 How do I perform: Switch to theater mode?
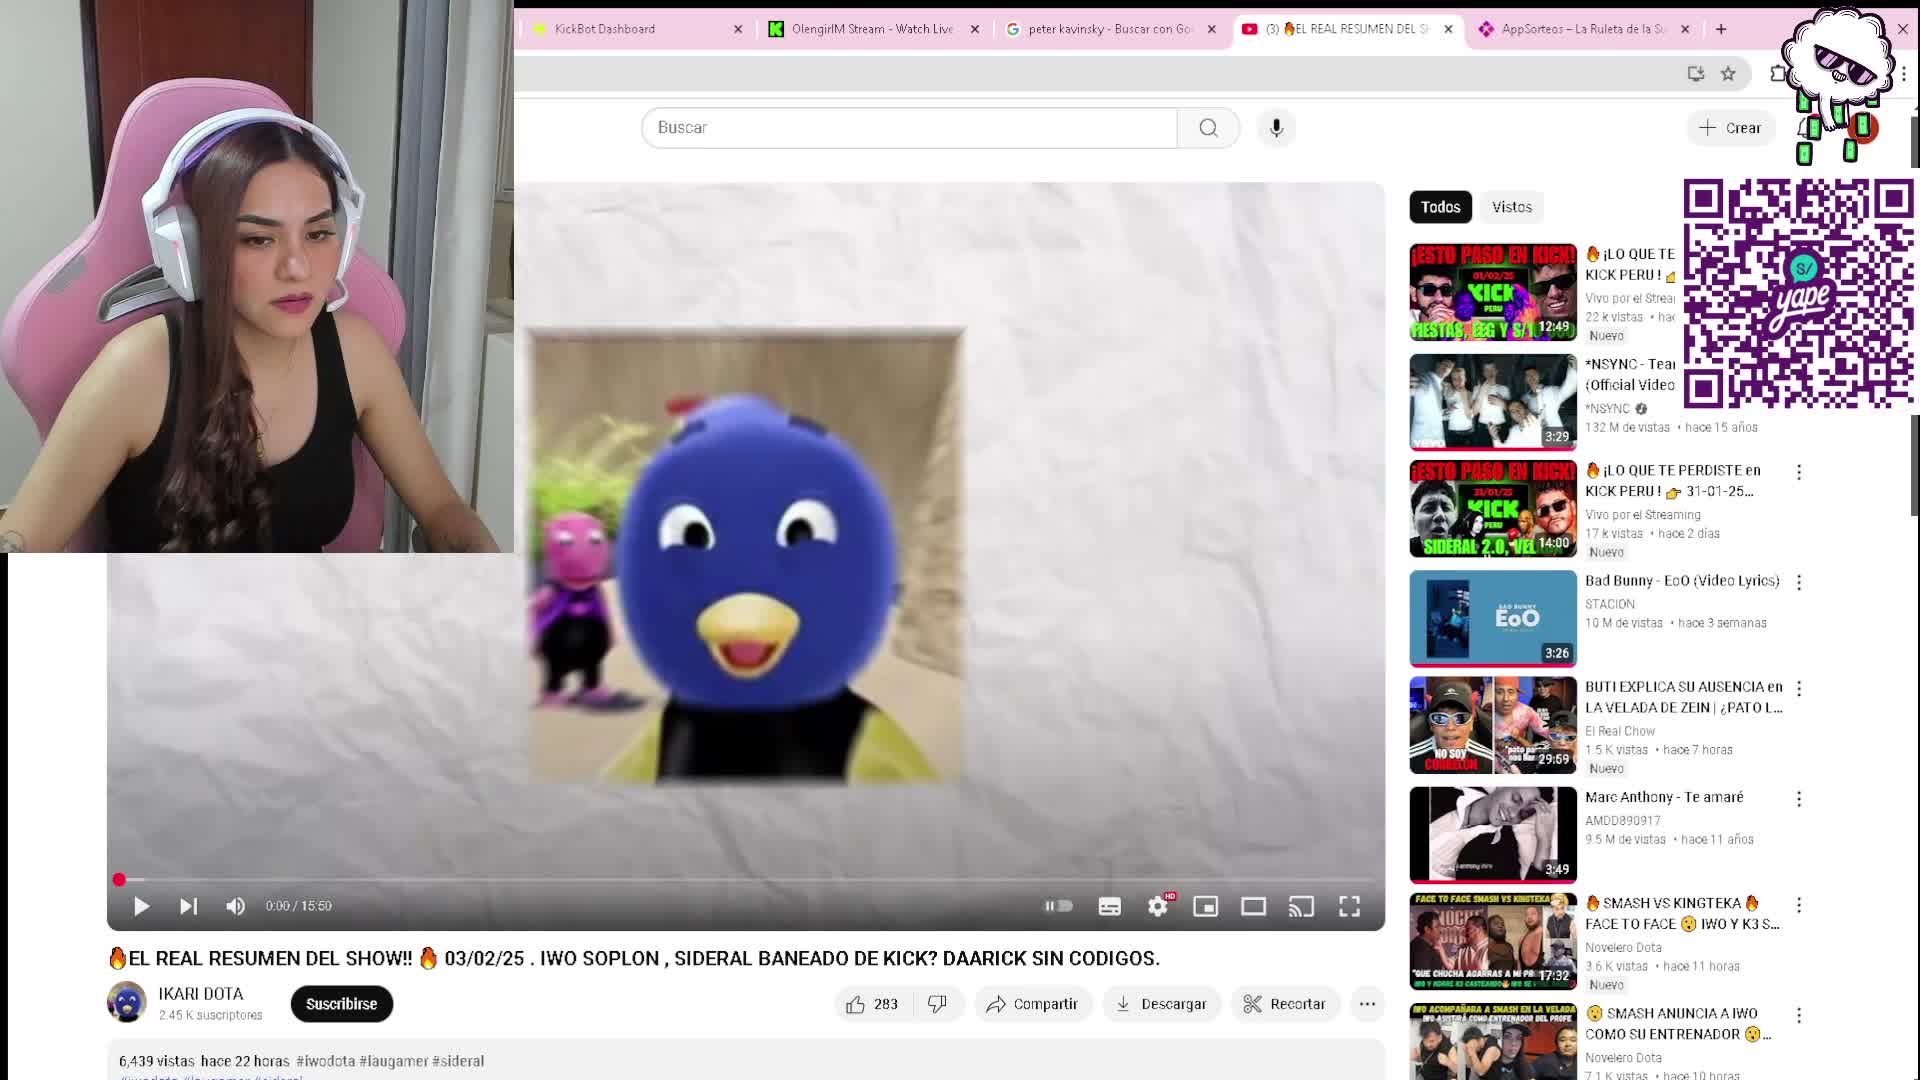[x=1254, y=906]
